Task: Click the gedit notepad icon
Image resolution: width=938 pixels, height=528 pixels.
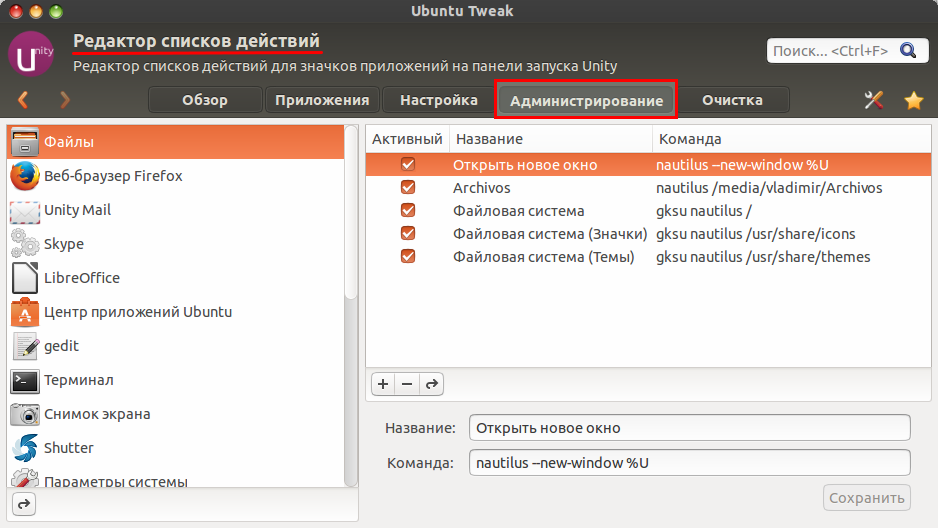Action: point(25,346)
